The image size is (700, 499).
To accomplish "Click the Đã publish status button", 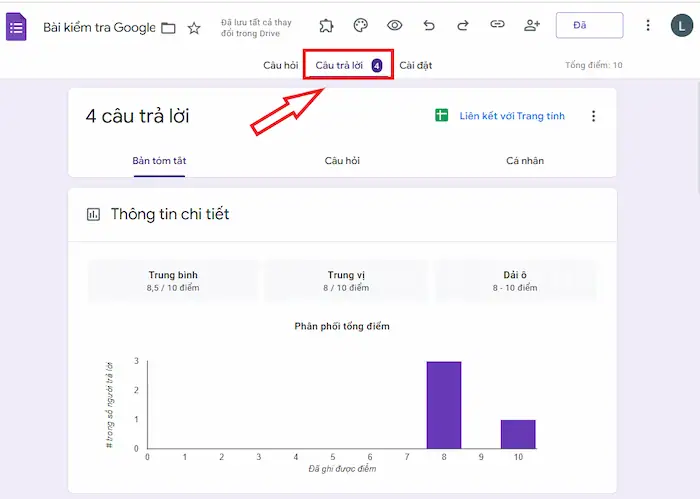I will point(589,25).
